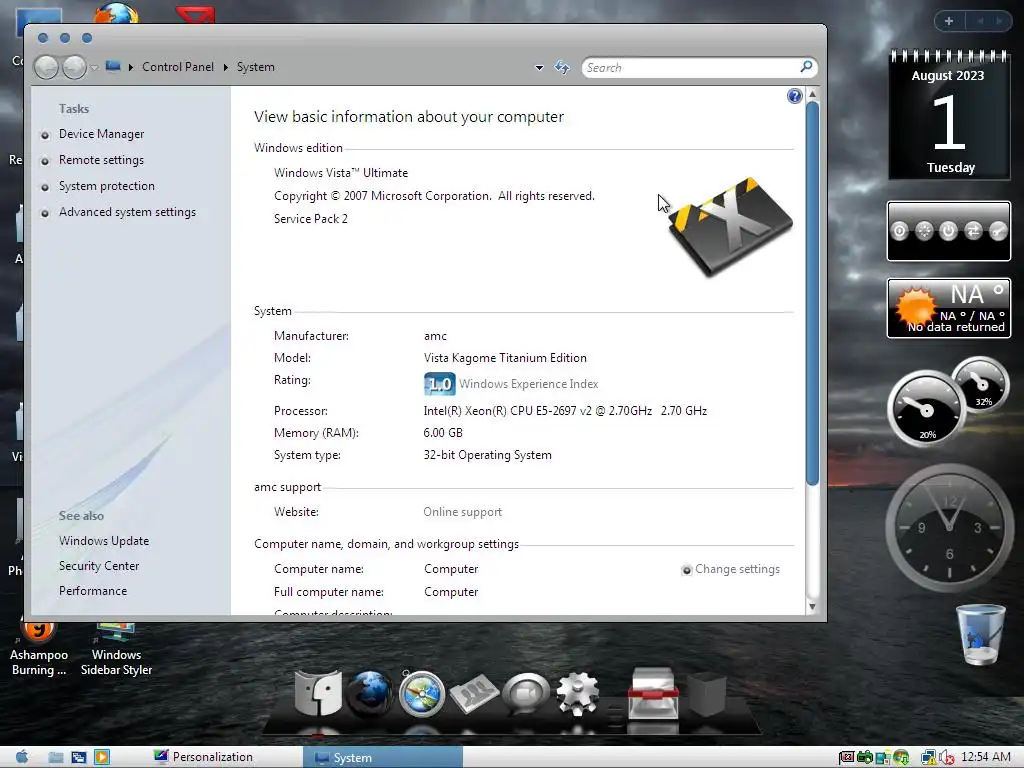Viewport: 1024px width, 768px height.
Task: Open System protection
Action: (x=106, y=186)
